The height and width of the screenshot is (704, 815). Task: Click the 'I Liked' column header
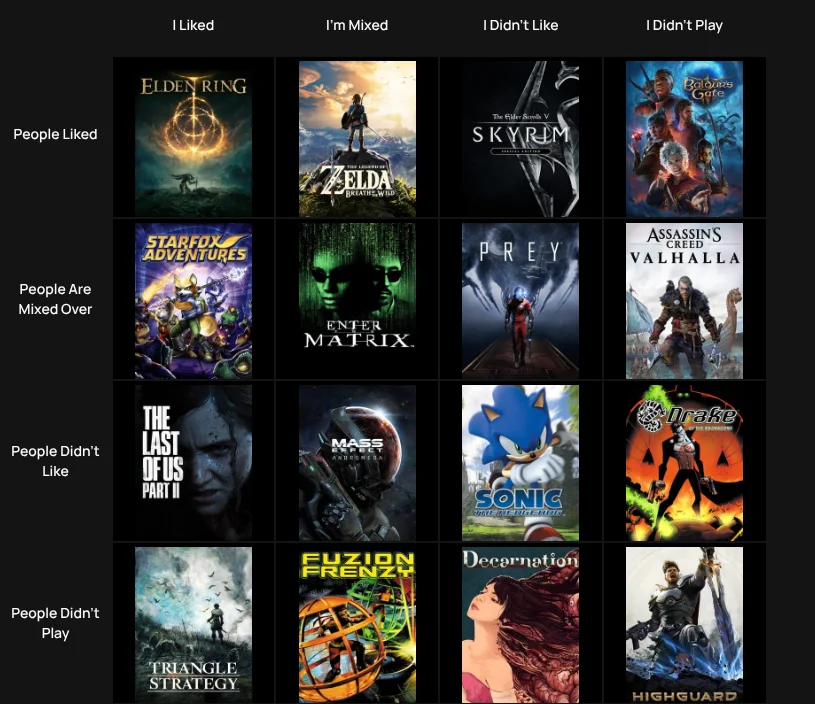click(x=193, y=25)
